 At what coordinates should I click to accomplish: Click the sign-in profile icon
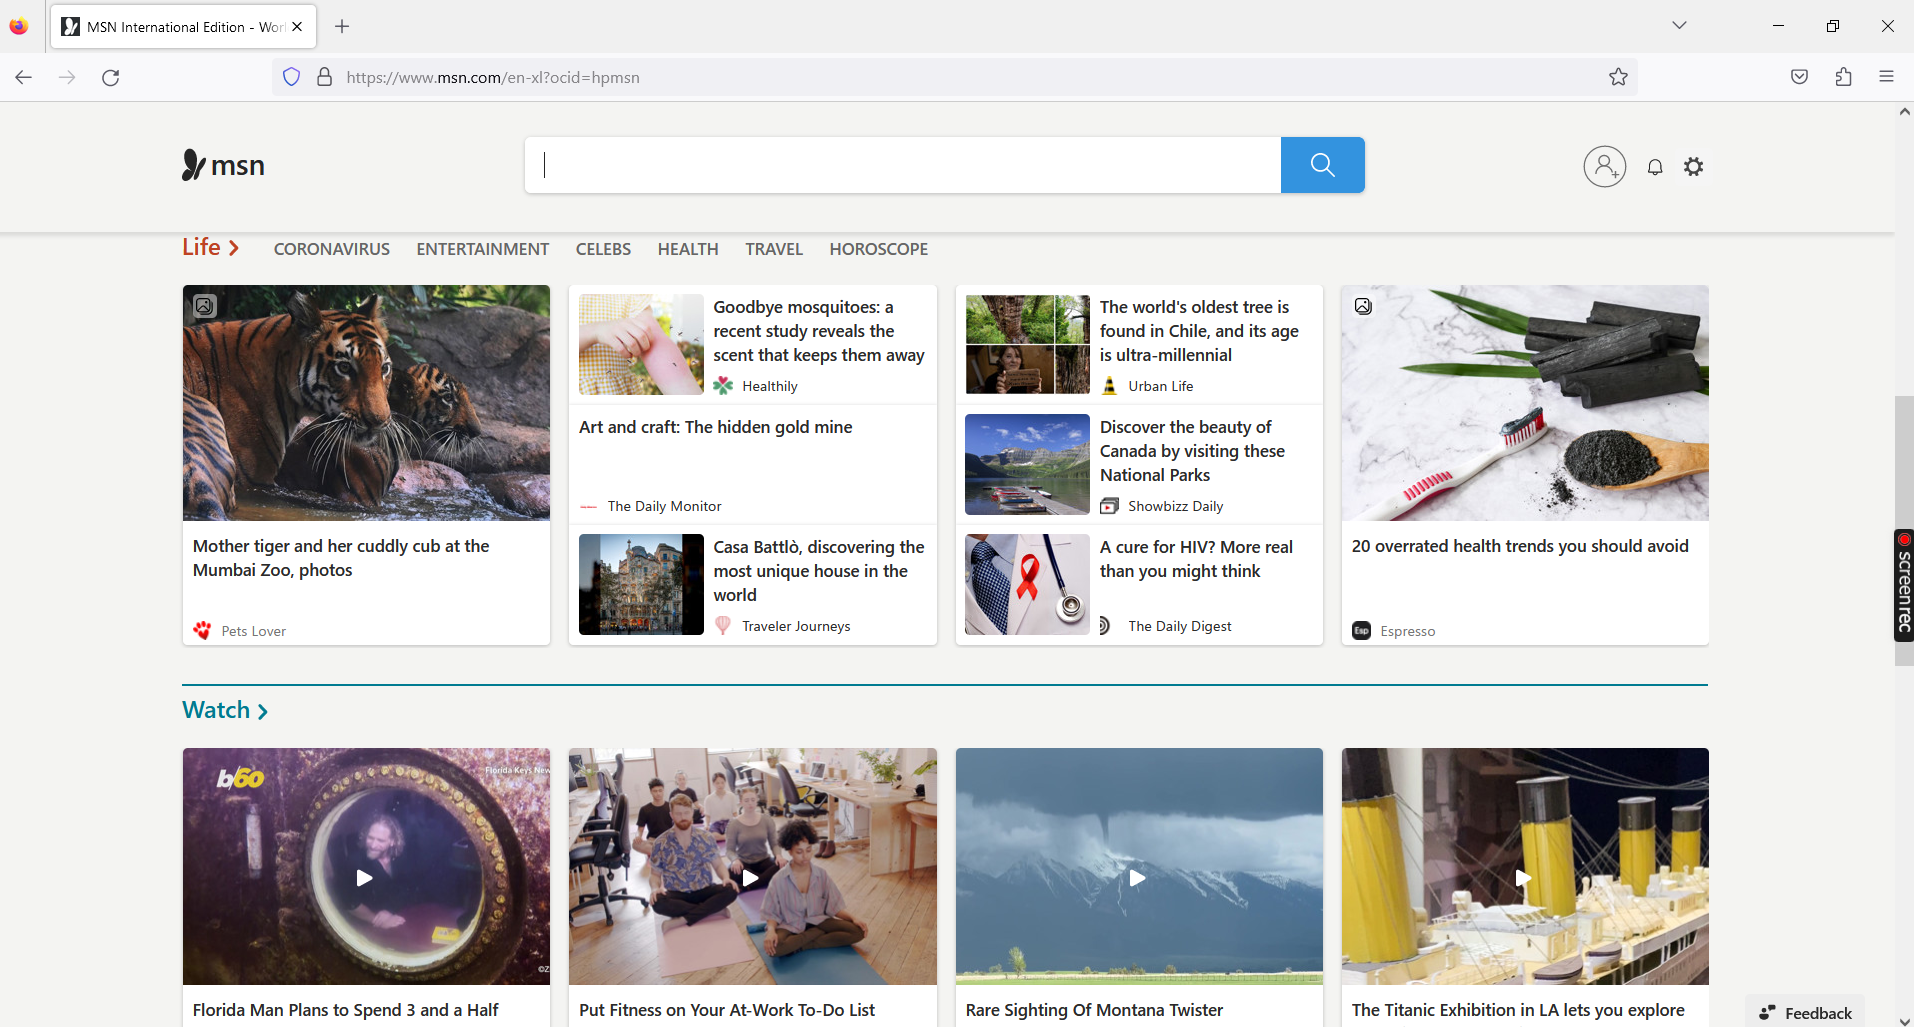pos(1605,166)
